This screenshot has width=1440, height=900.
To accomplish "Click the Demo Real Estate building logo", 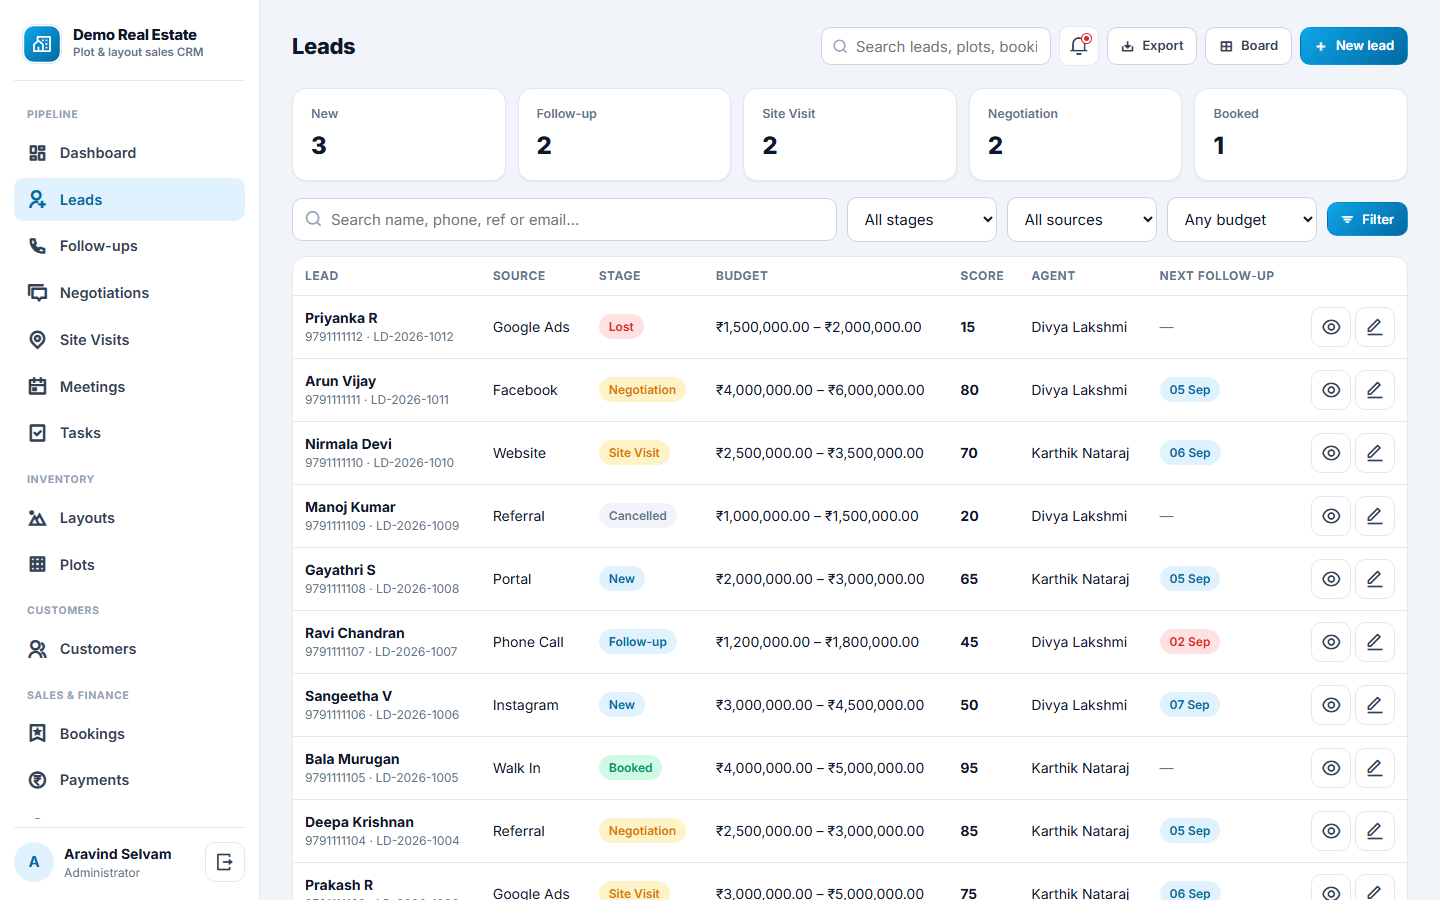I will pyautogui.click(x=42, y=44).
